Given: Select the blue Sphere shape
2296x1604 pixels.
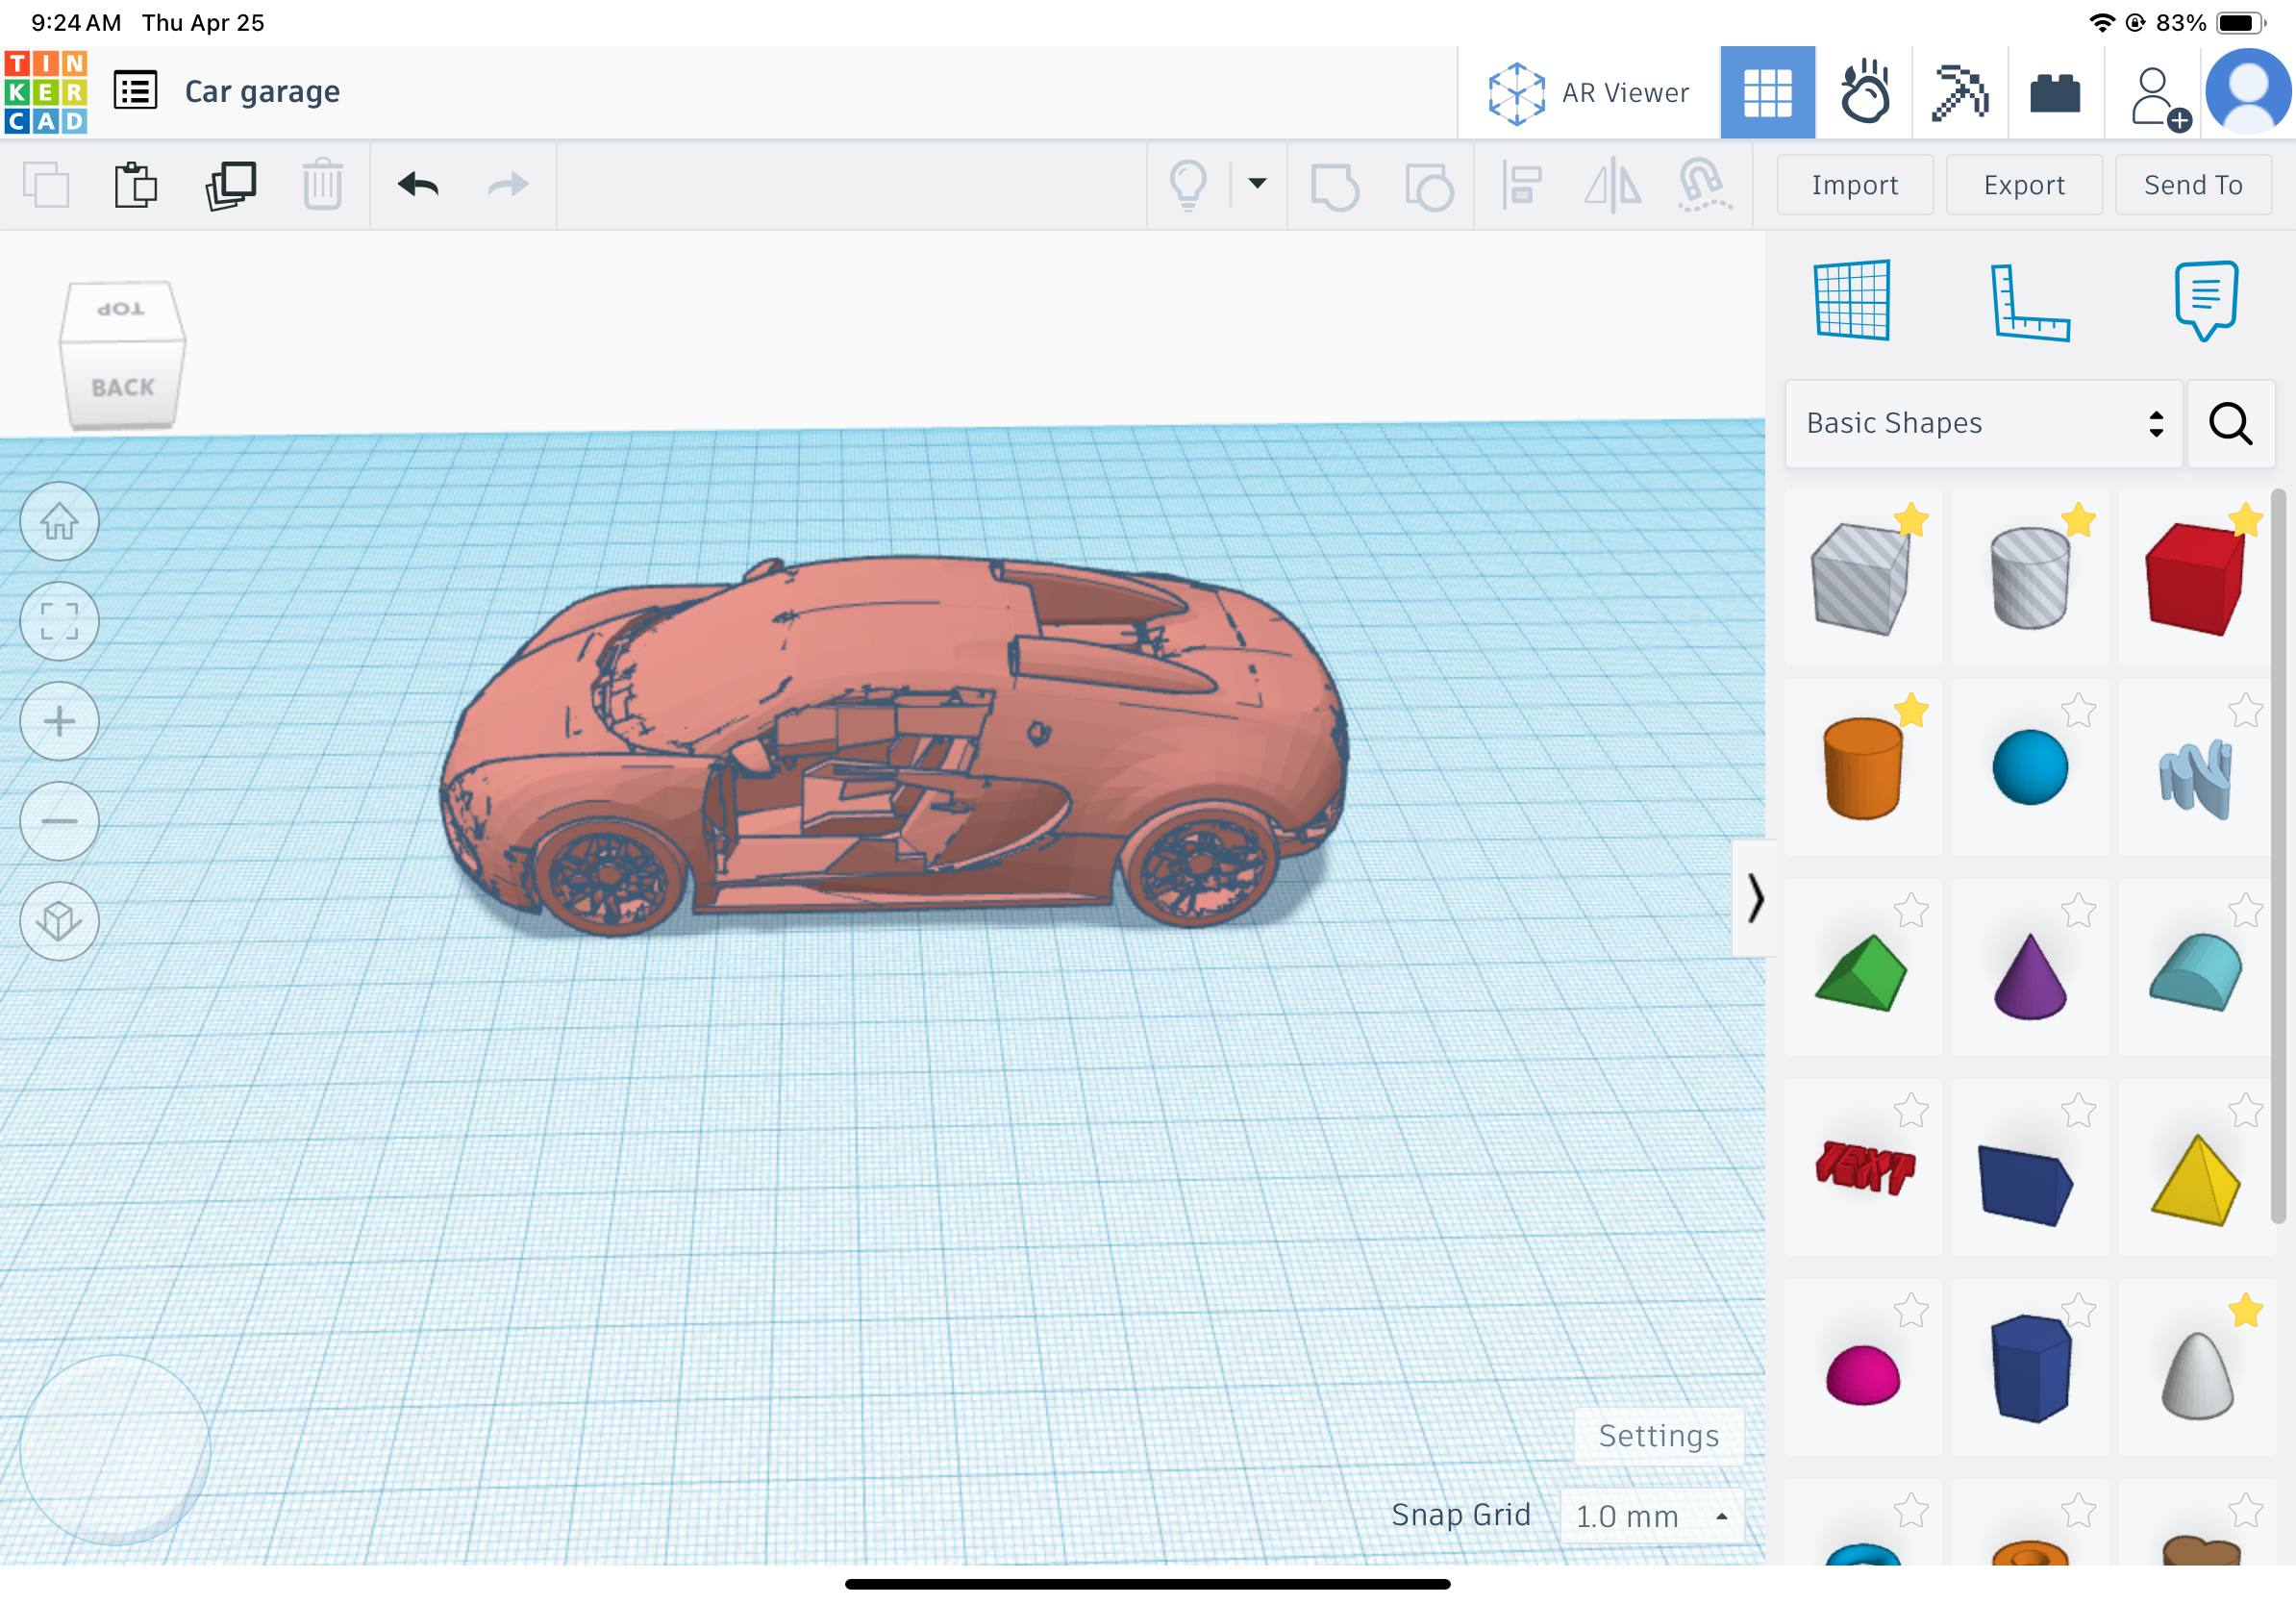Looking at the screenshot, I should click(2029, 768).
